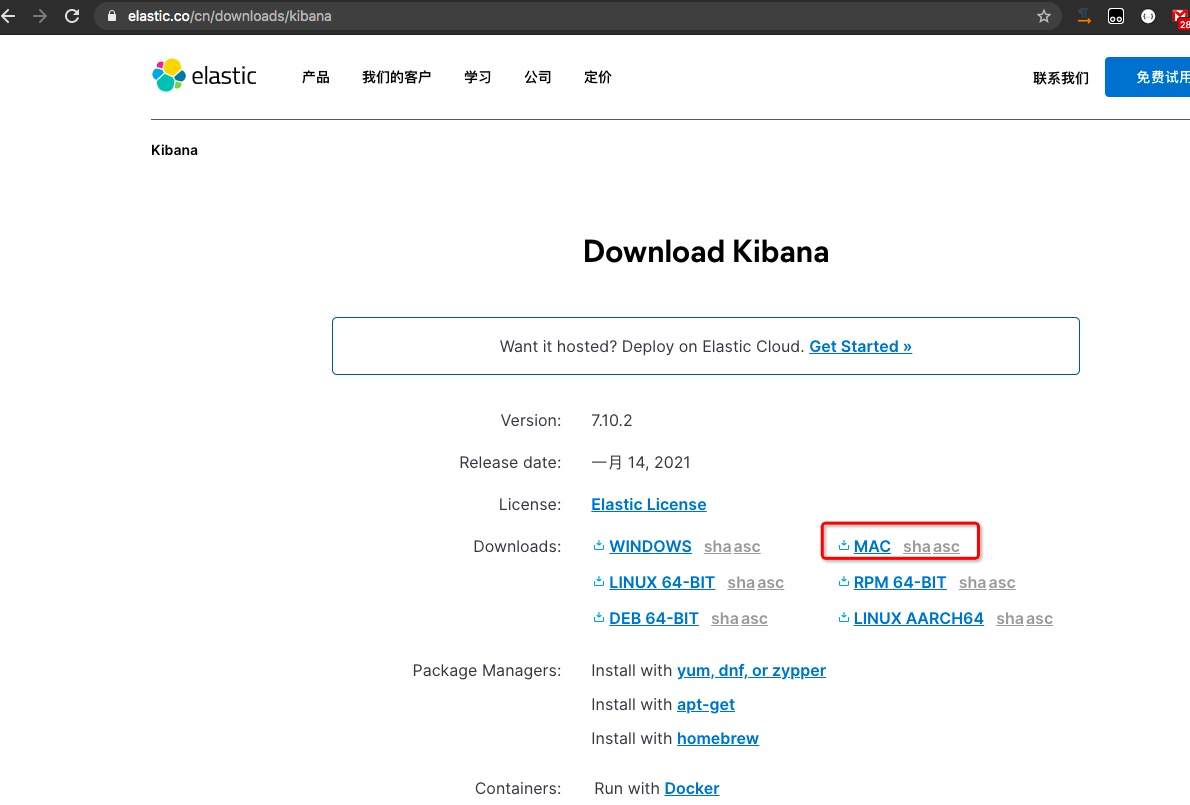
Task: Click the Get Started link
Action: 860,346
